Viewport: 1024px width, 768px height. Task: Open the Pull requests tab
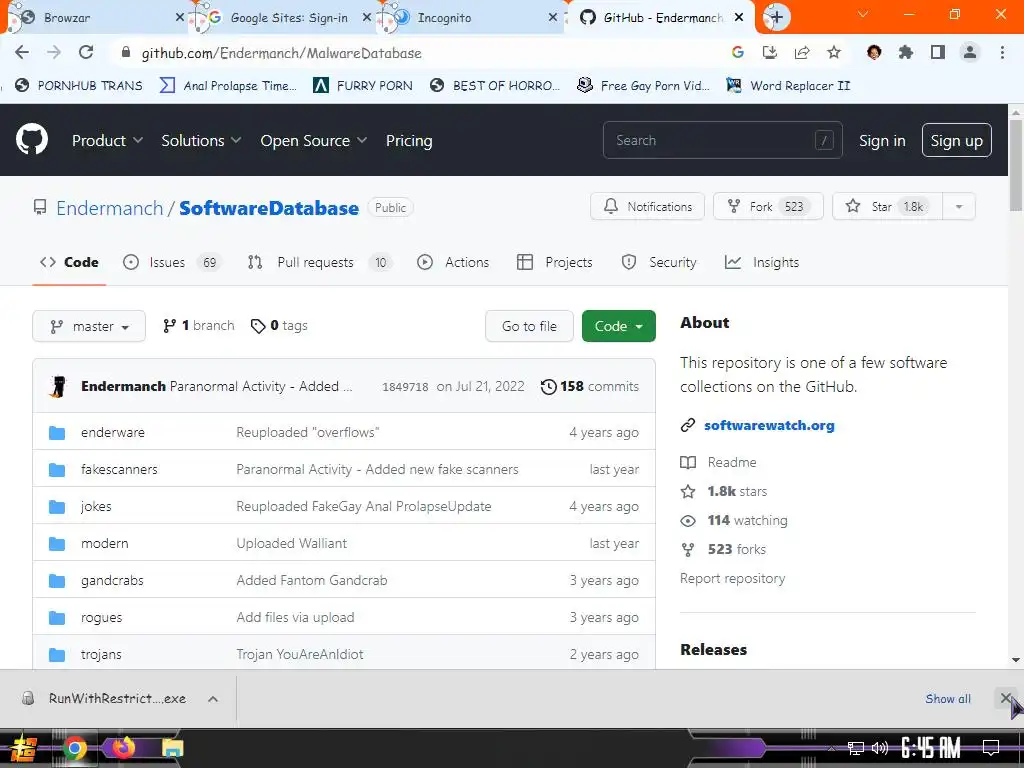pos(319,262)
